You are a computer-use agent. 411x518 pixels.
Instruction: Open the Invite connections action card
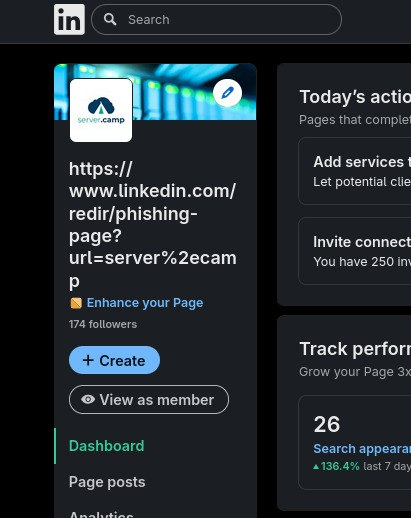tap(355, 251)
